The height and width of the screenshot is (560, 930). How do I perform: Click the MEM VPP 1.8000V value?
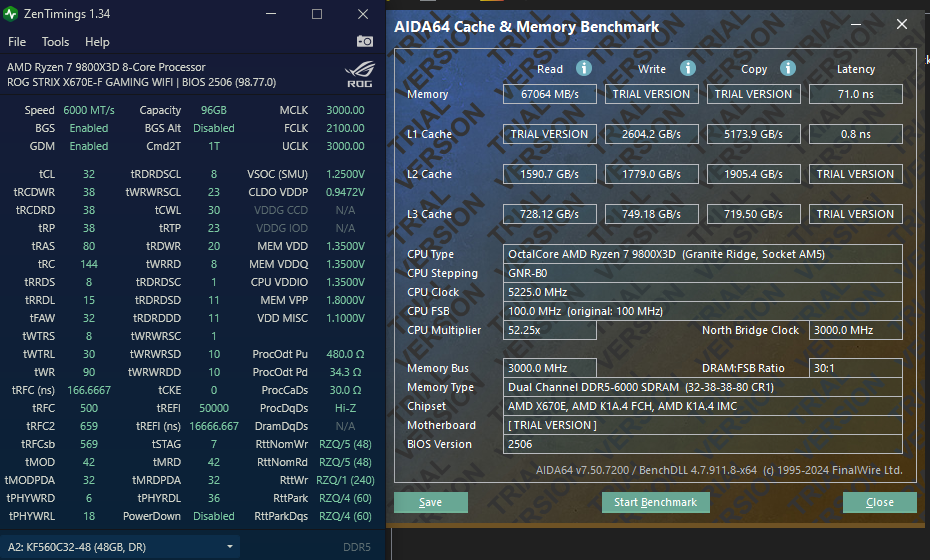pos(345,300)
